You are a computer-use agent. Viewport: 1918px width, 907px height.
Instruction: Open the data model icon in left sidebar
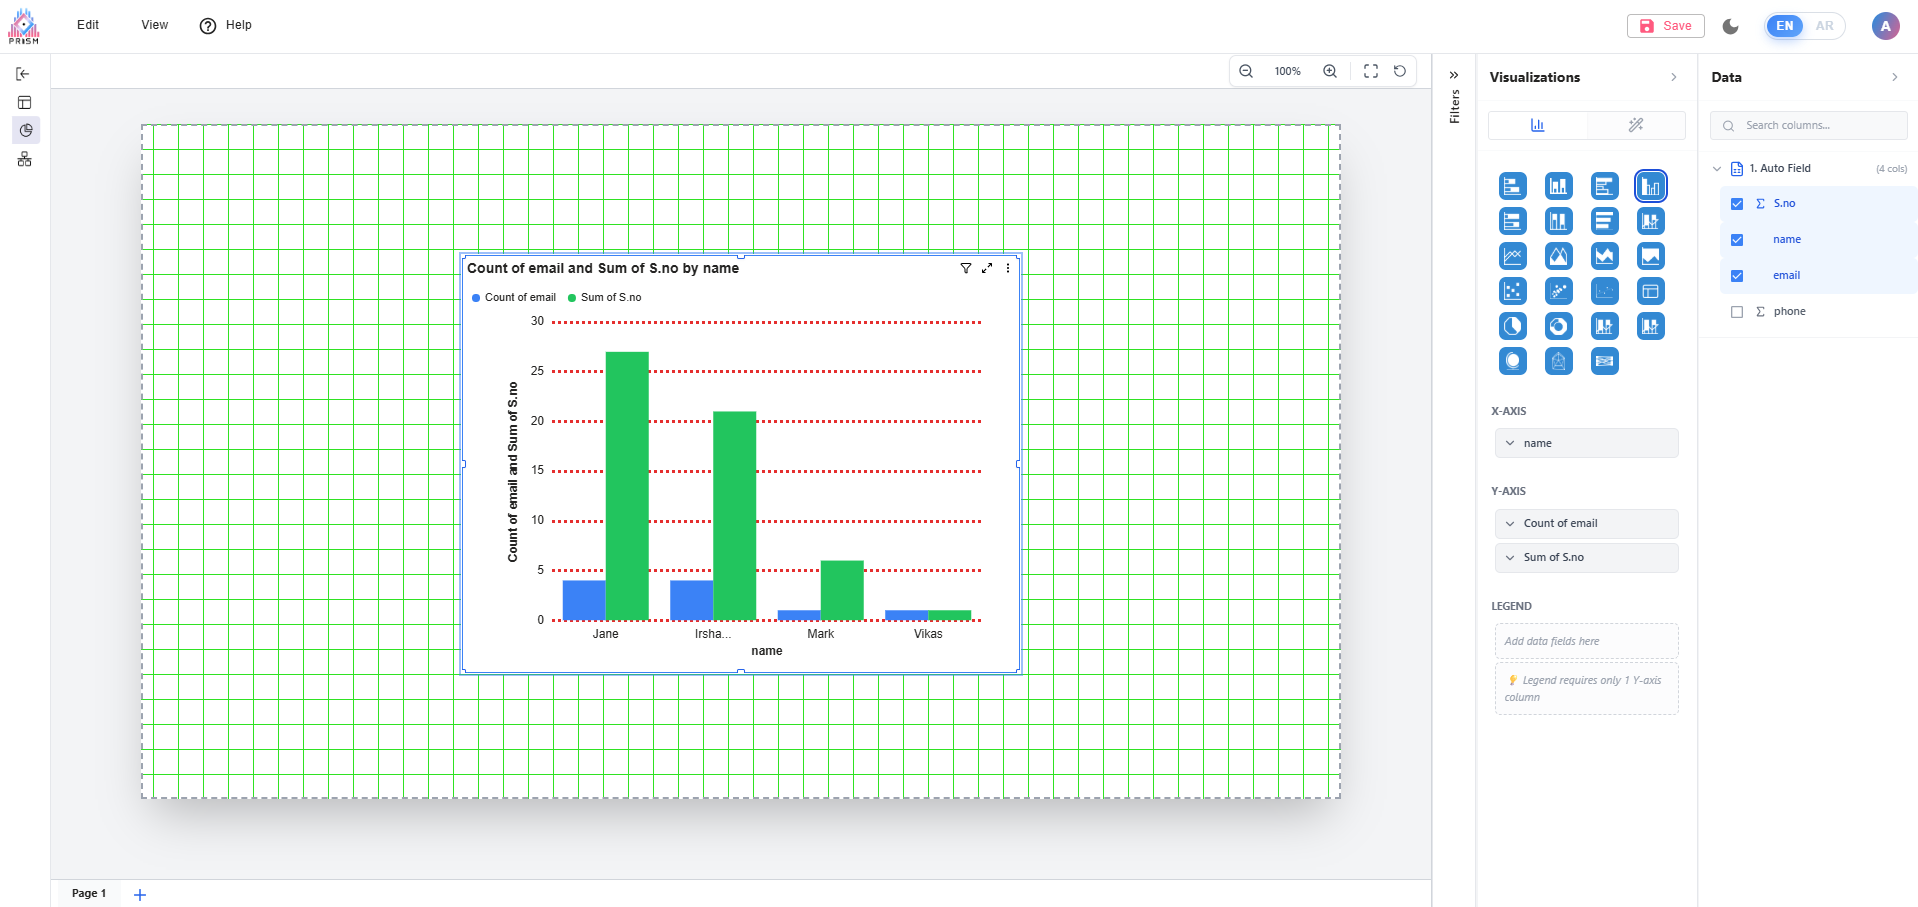point(25,159)
